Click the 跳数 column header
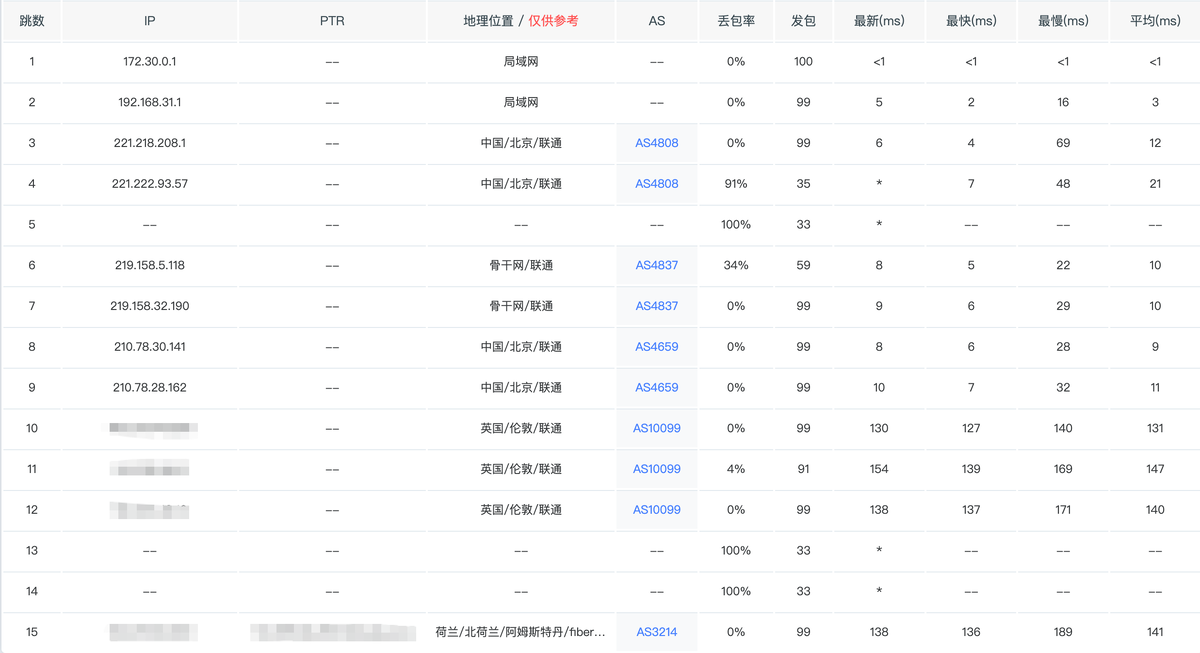Viewport: 1200px width, 653px height. point(32,21)
